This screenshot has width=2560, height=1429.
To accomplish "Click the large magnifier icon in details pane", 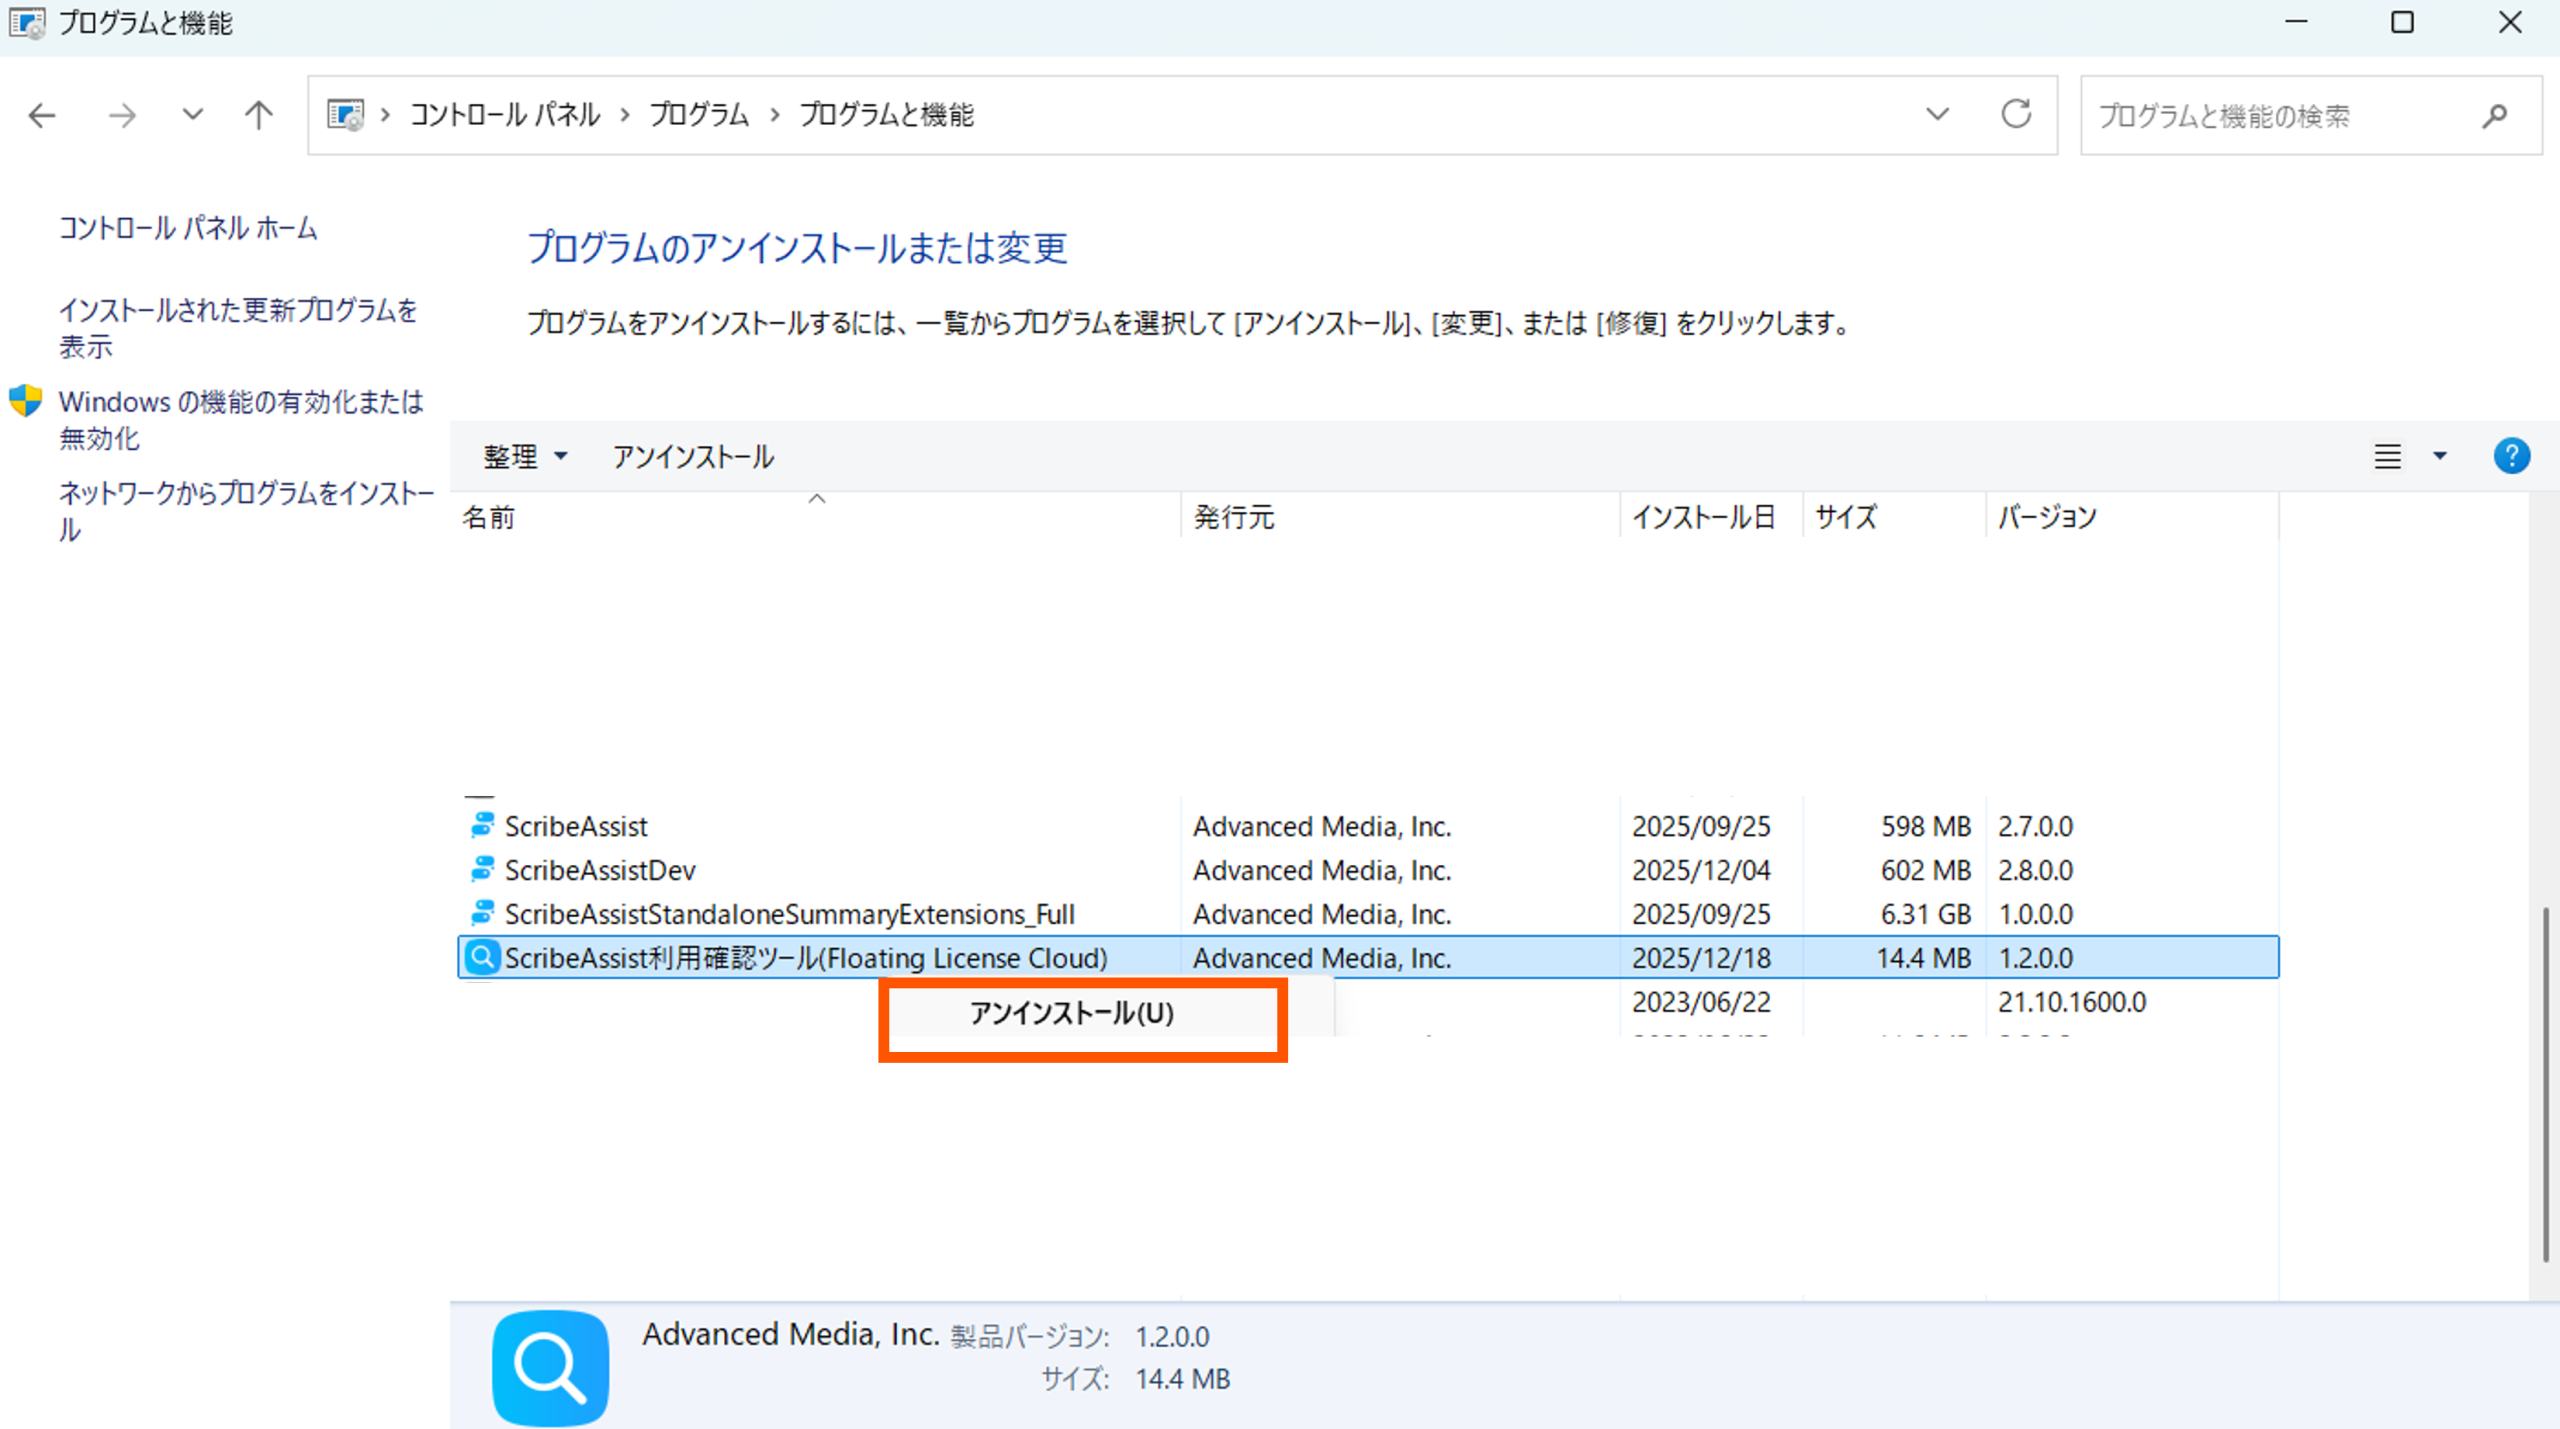I will pyautogui.click(x=550, y=1367).
